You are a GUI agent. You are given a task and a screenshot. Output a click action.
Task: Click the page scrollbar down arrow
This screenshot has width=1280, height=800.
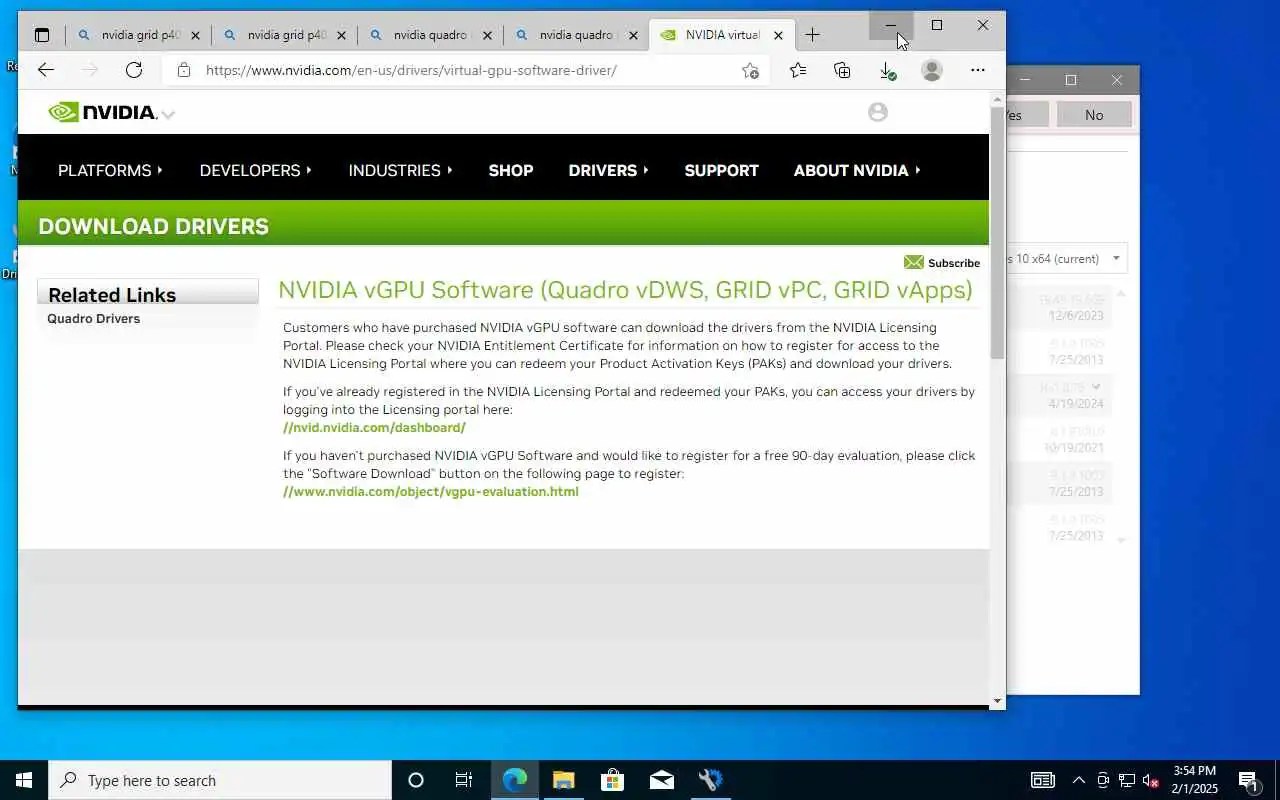(x=997, y=701)
